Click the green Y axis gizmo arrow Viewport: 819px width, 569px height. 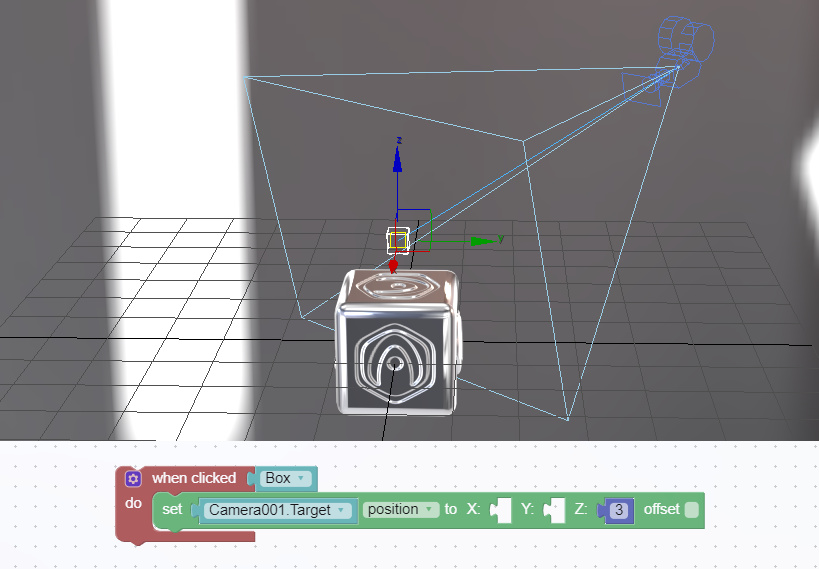pyautogui.click(x=483, y=241)
